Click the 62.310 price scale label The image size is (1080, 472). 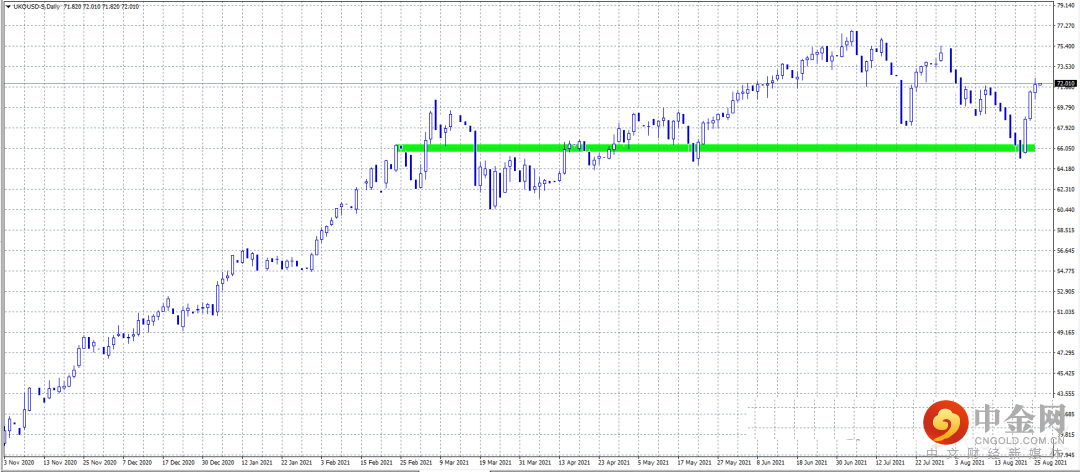(1065, 189)
